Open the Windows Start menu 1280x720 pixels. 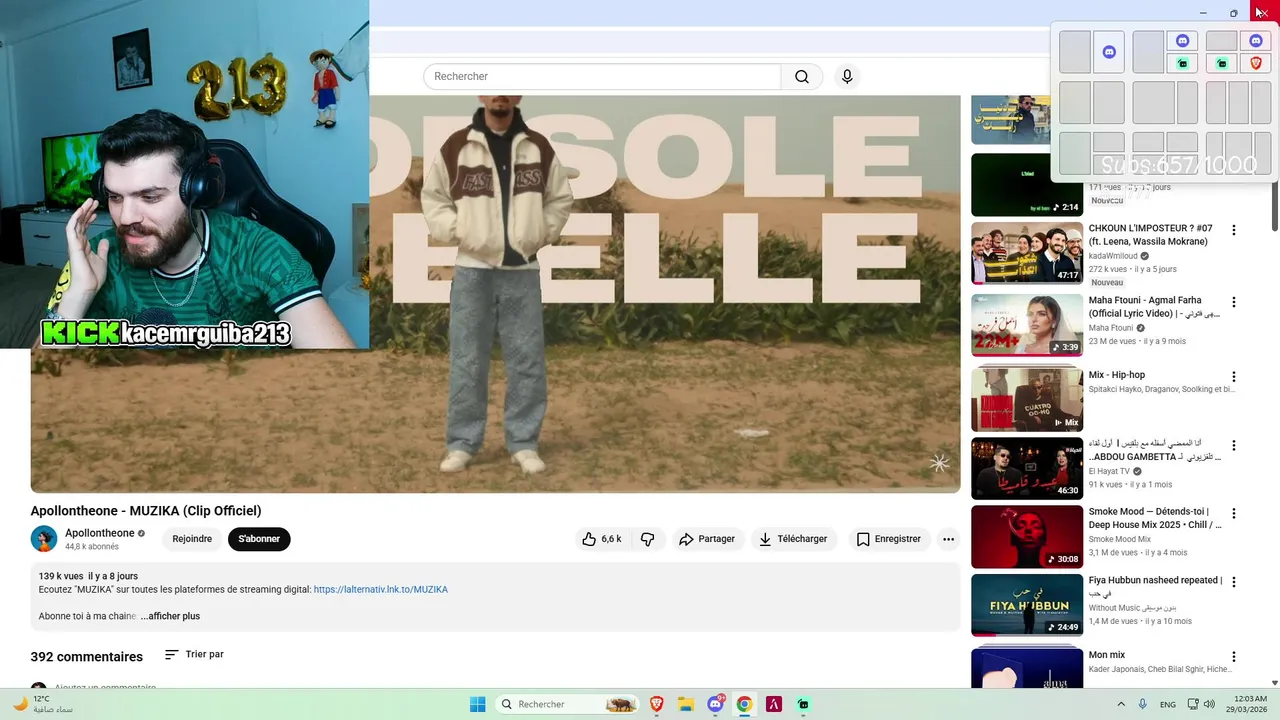click(x=478, y=704)
